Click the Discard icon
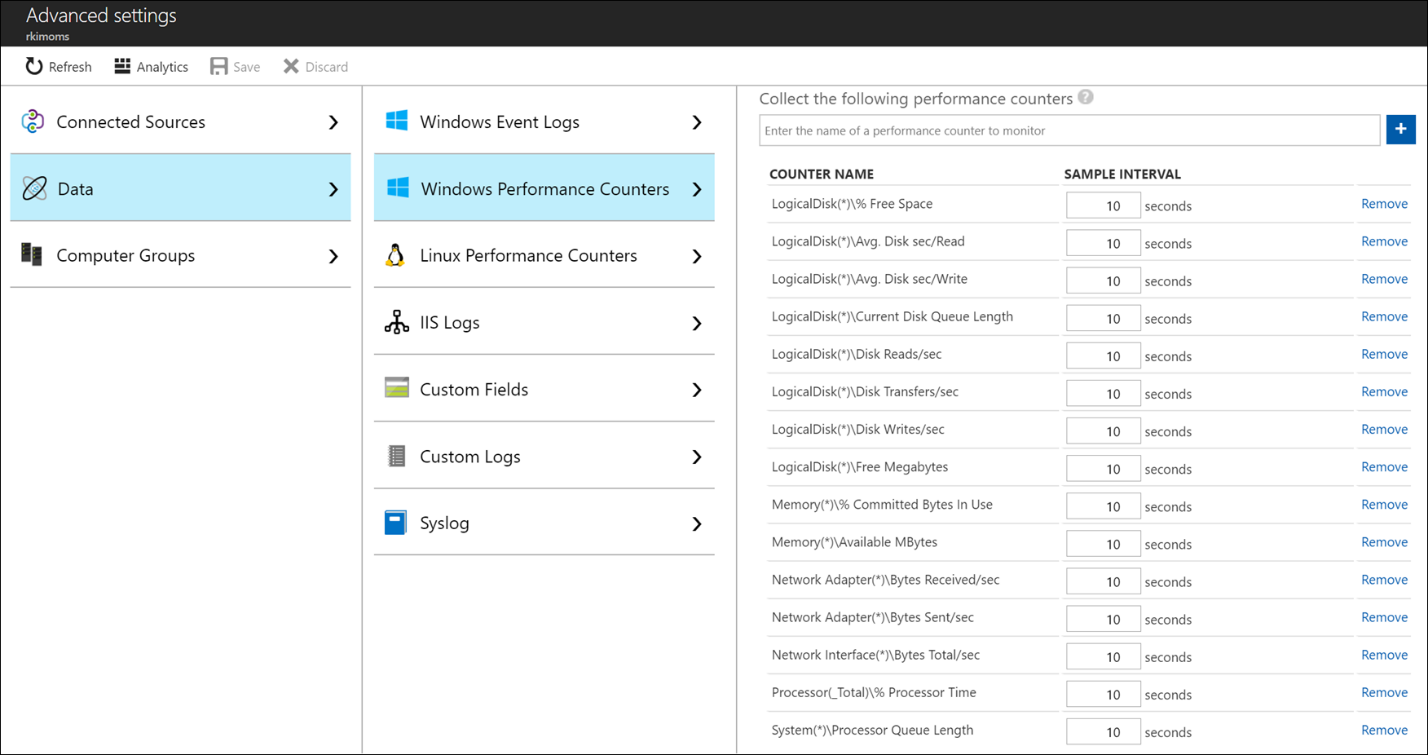This screenshot has width=1428, height=755. pos(289,66)
